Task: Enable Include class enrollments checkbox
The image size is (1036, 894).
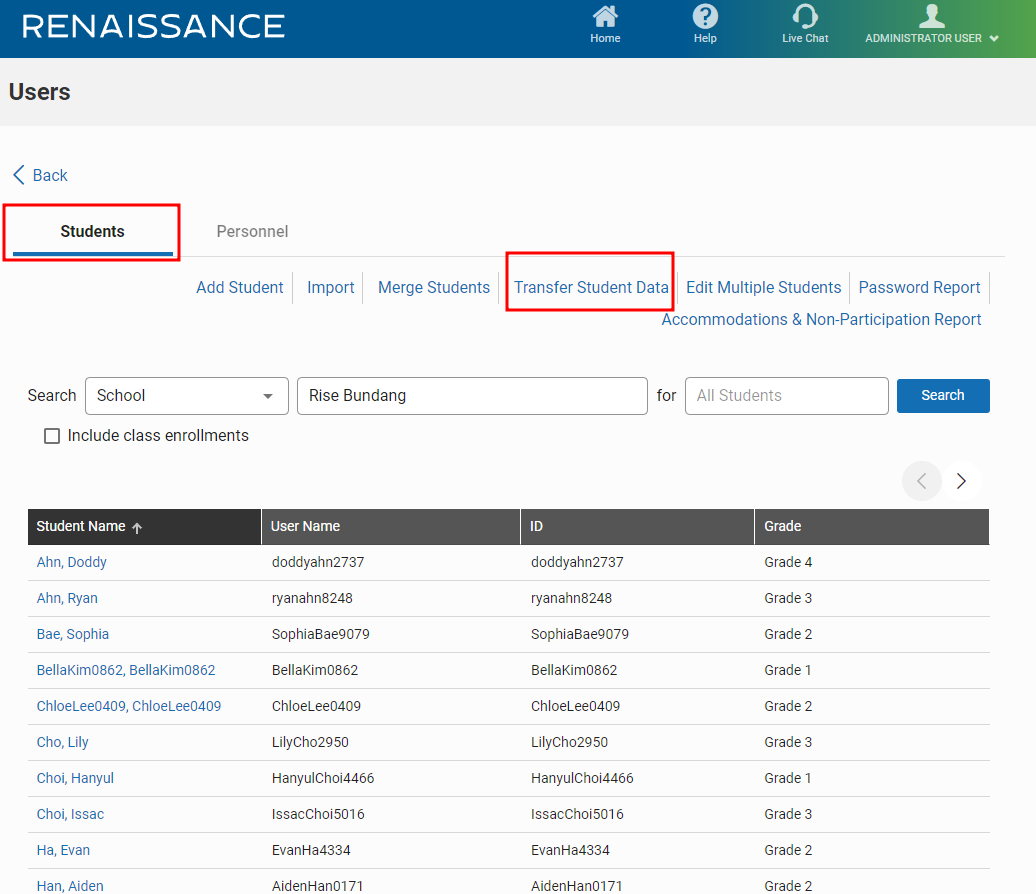Action: [52, 436]
